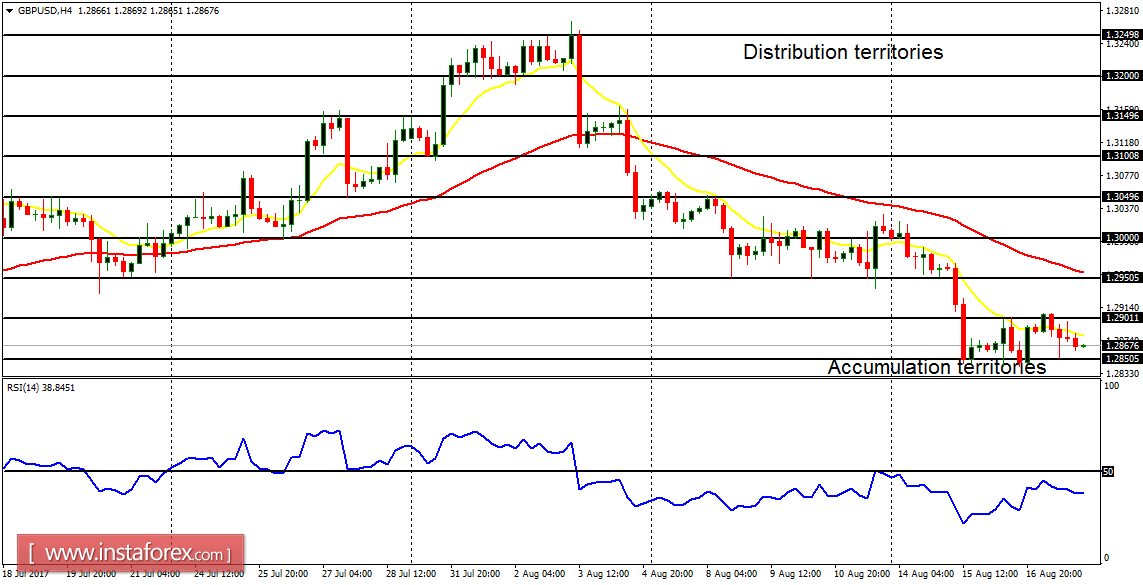Click the 1.30000 price level tag
Screen dimensions: 1143x585
1115,237
